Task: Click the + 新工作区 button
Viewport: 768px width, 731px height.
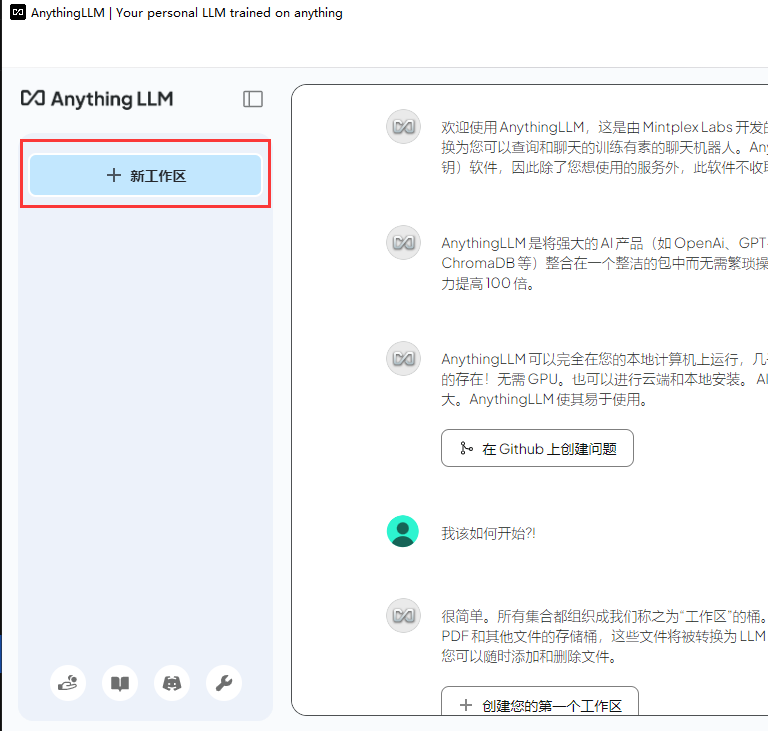Action: coord(145,175)
